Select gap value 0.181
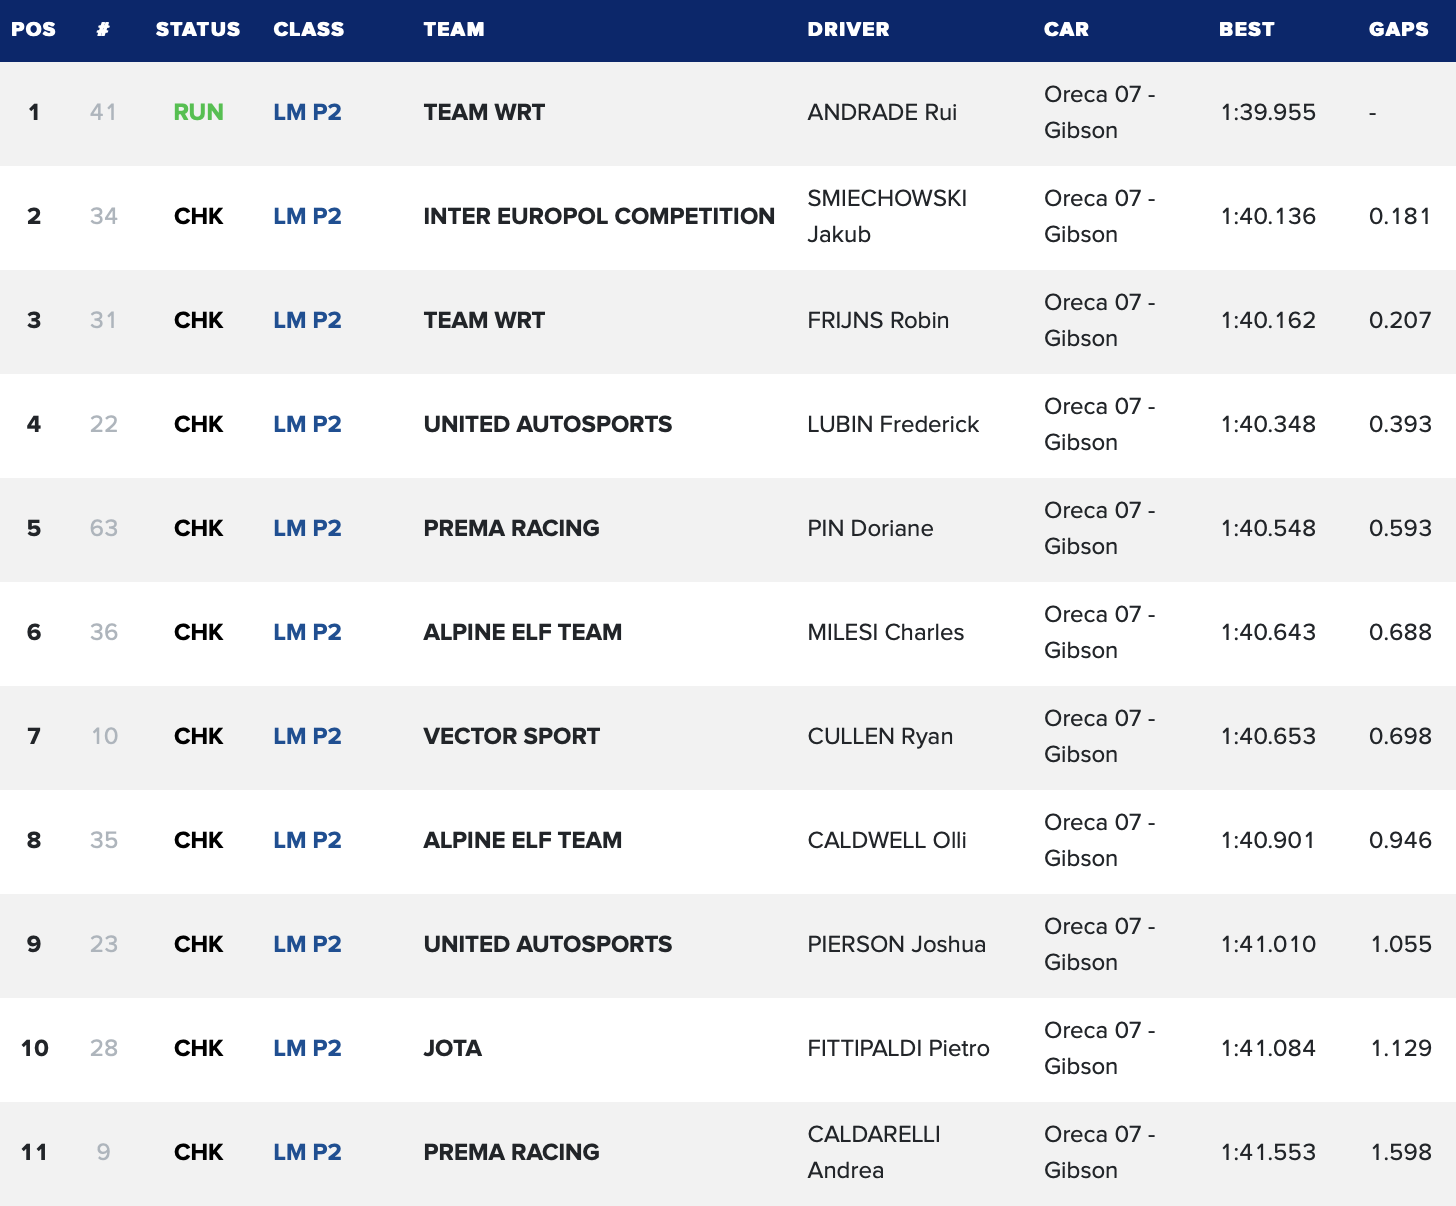The height and width of the screenshot is (1206, 1456). point(1400,216)
